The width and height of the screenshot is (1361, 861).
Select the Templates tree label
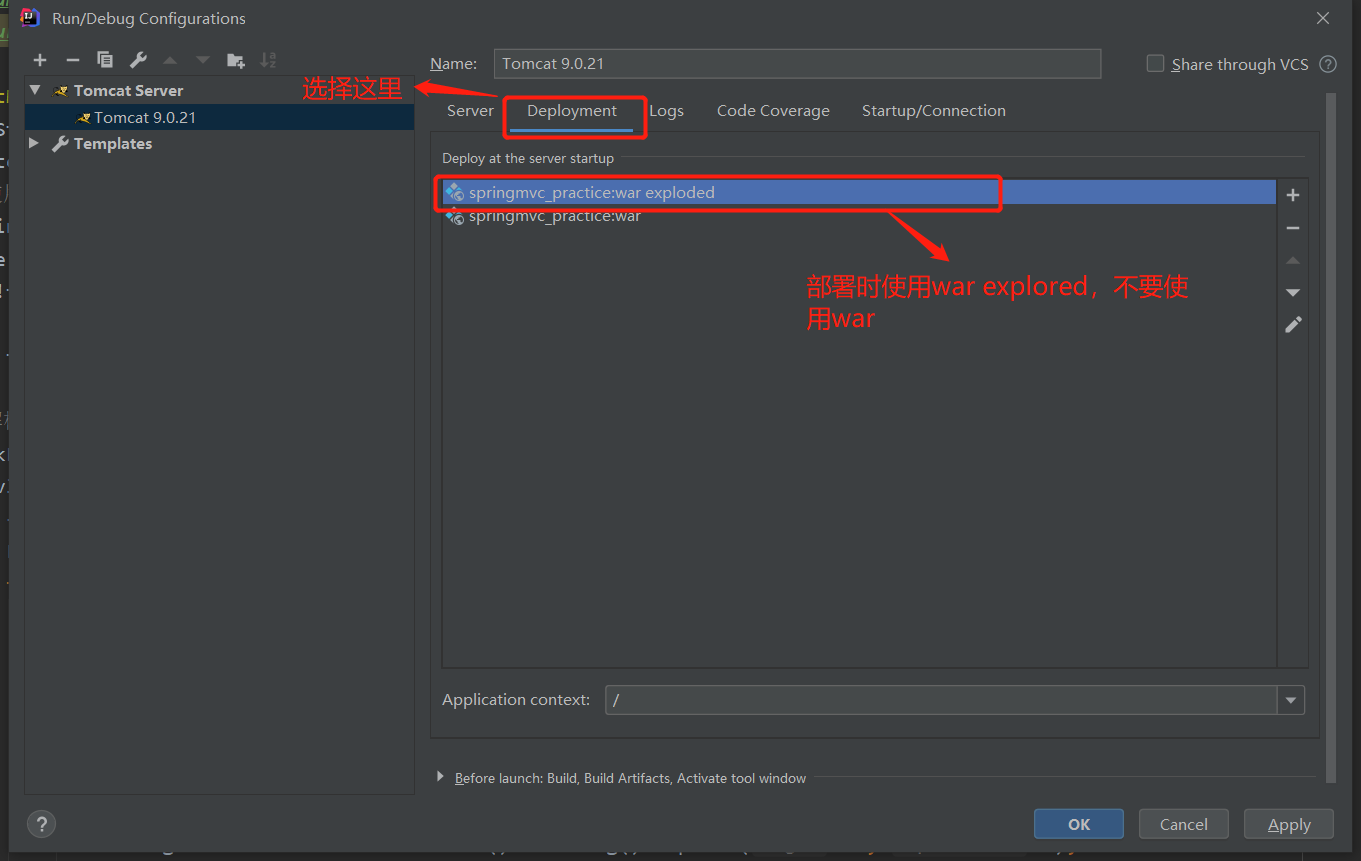pos(113,143)
